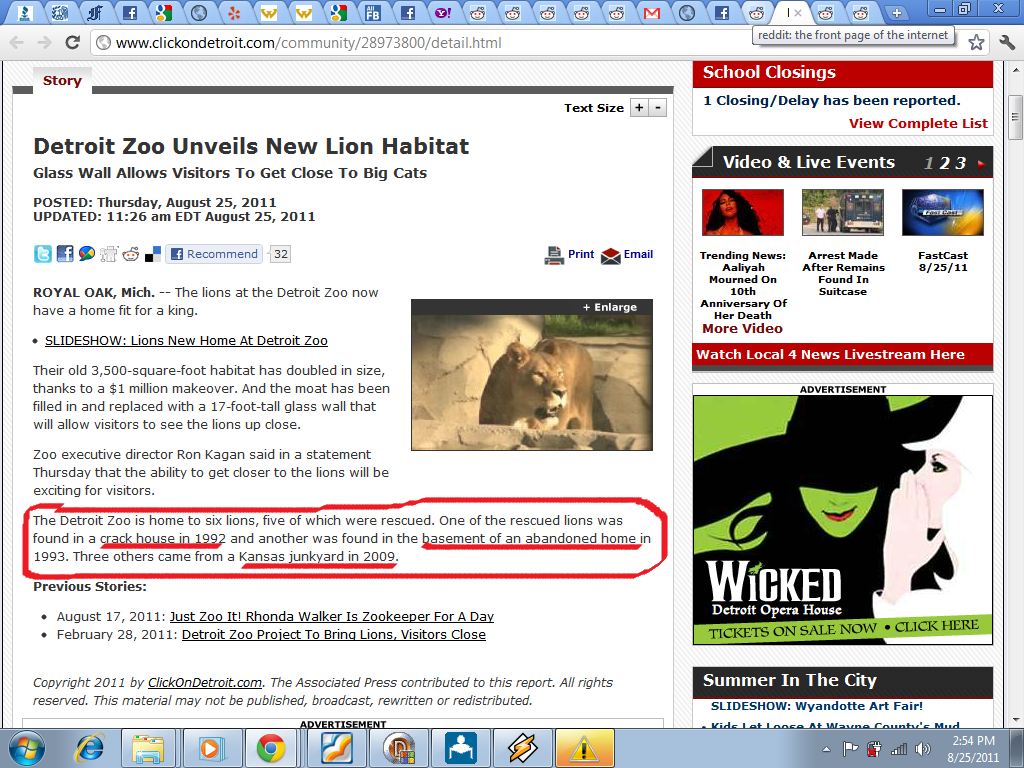Show hidden system tray icons
1024x768 pixels.
click(826, 749)
